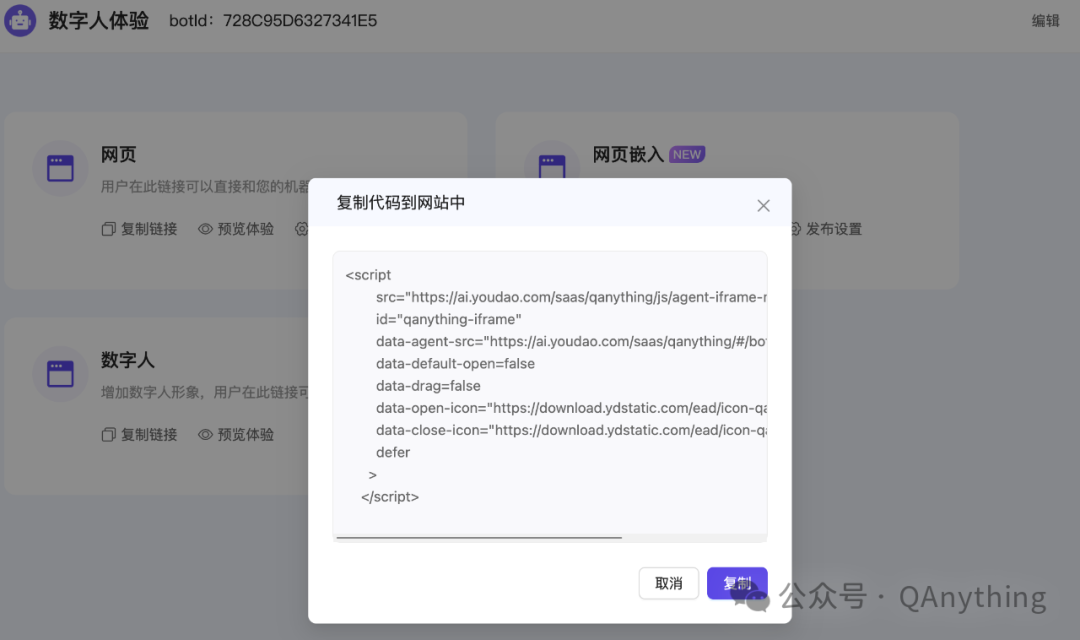Viewport: 1080px width, 640px height.
Task: Click the robot avatar icon in header
Action: 20,21
